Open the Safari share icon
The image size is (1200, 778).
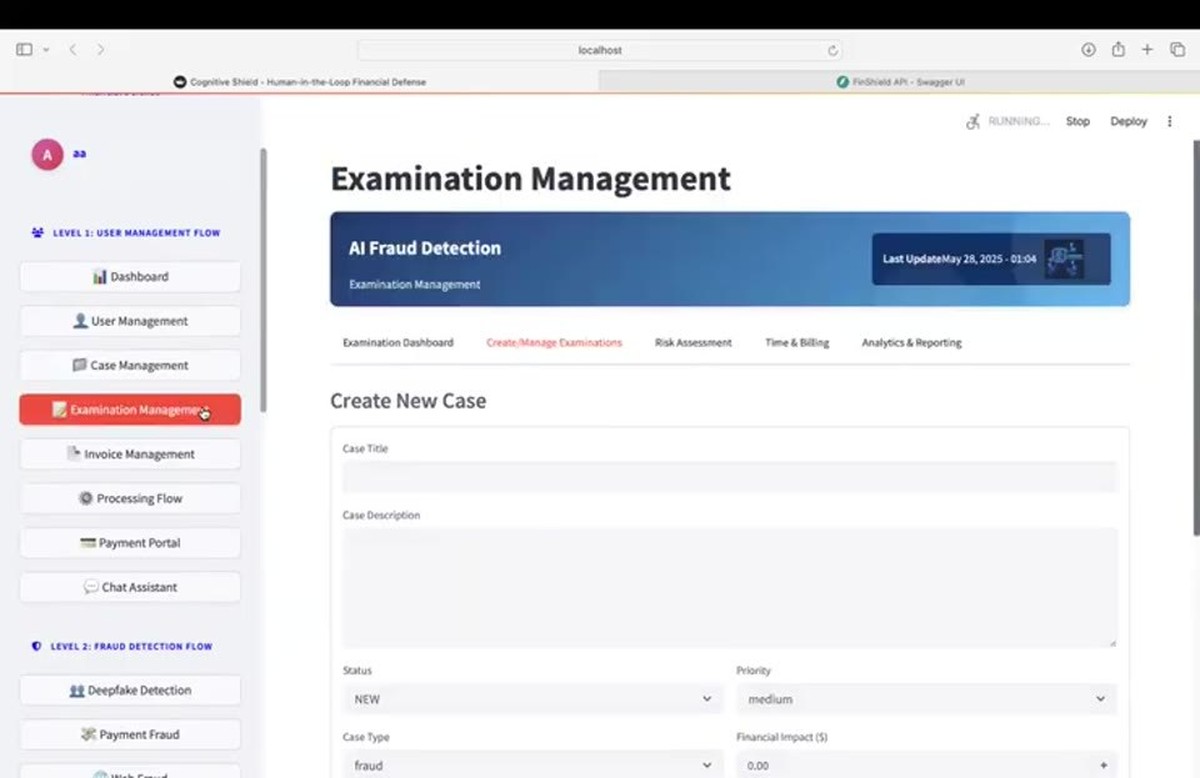(x=1118, y=50)
